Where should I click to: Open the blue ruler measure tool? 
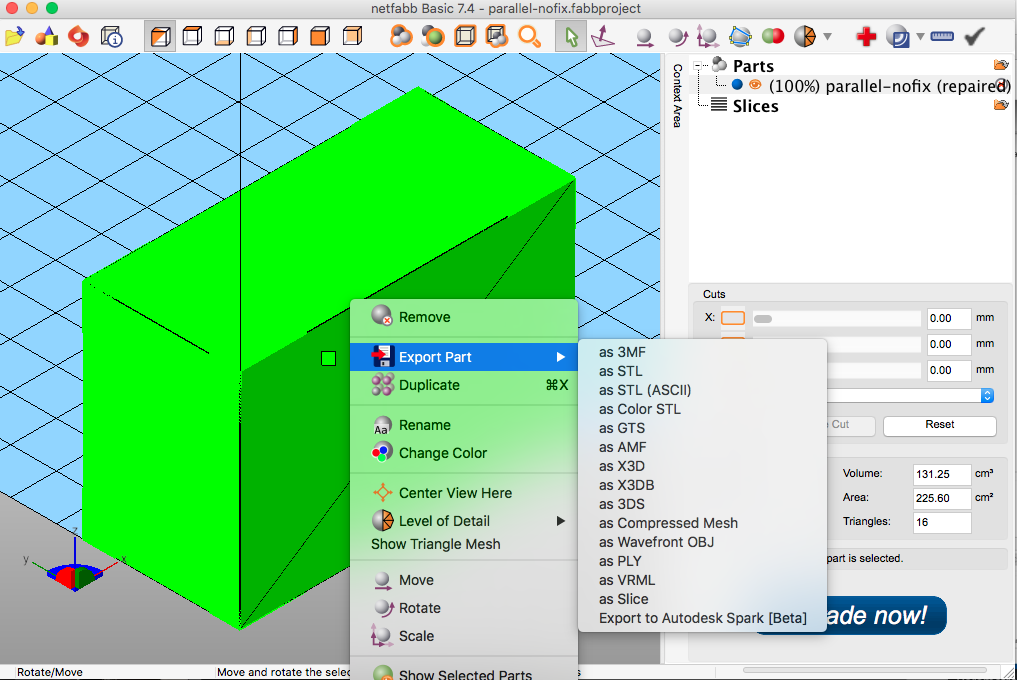[942, 36]
